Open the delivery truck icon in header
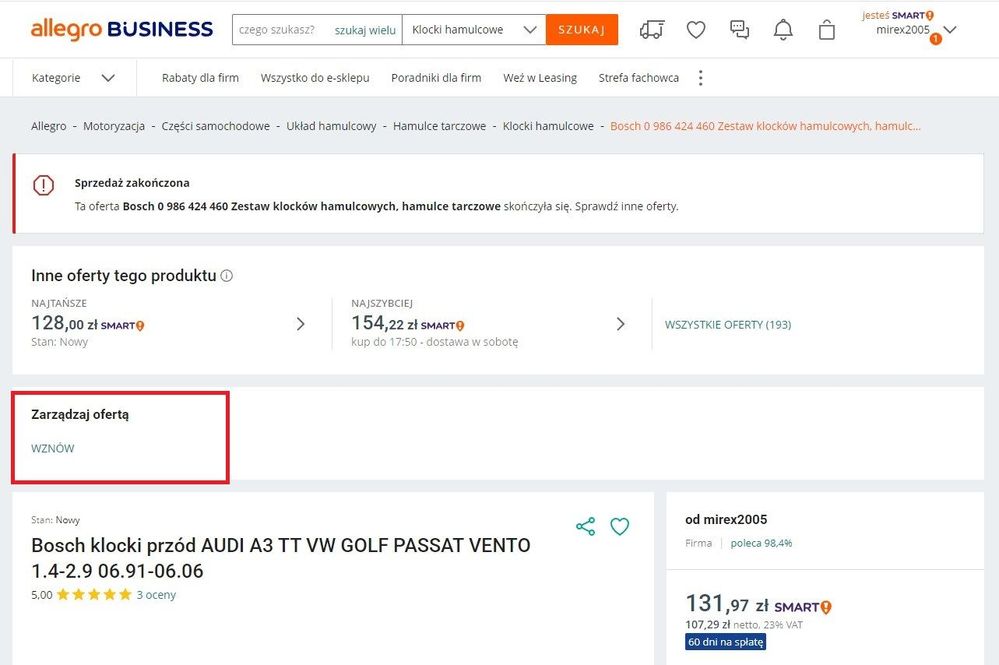The width and height of the screenshot is (999, 665). point(652,30)
